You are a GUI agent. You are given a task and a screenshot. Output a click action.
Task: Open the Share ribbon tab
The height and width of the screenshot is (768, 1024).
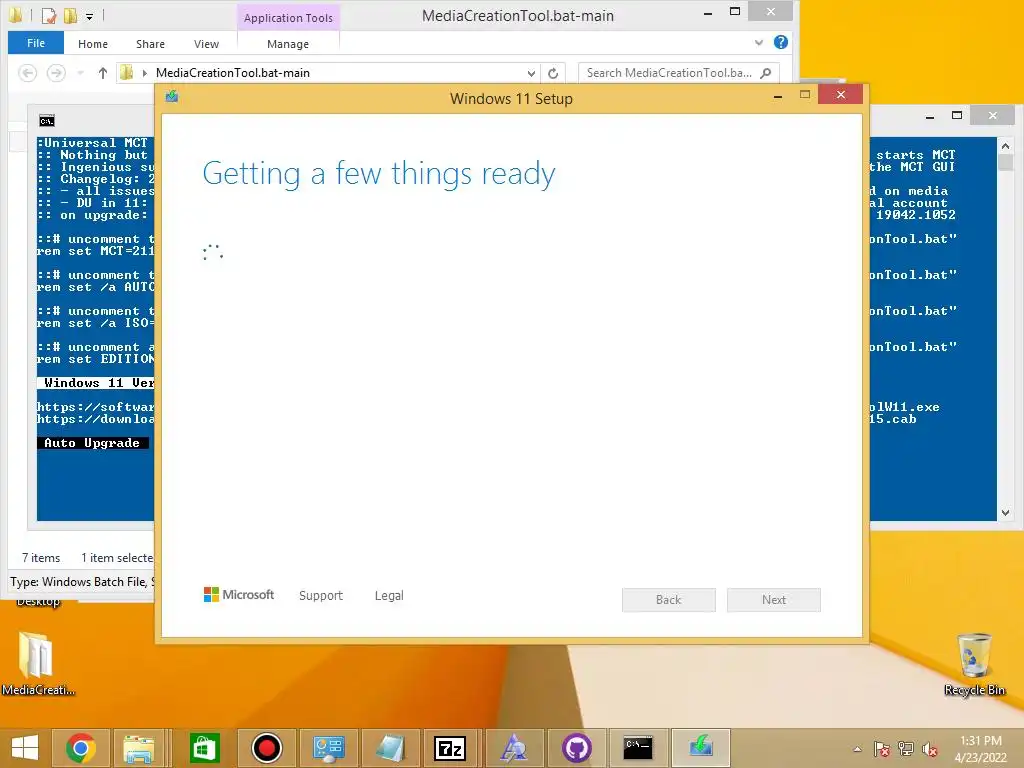coord(150,44)
